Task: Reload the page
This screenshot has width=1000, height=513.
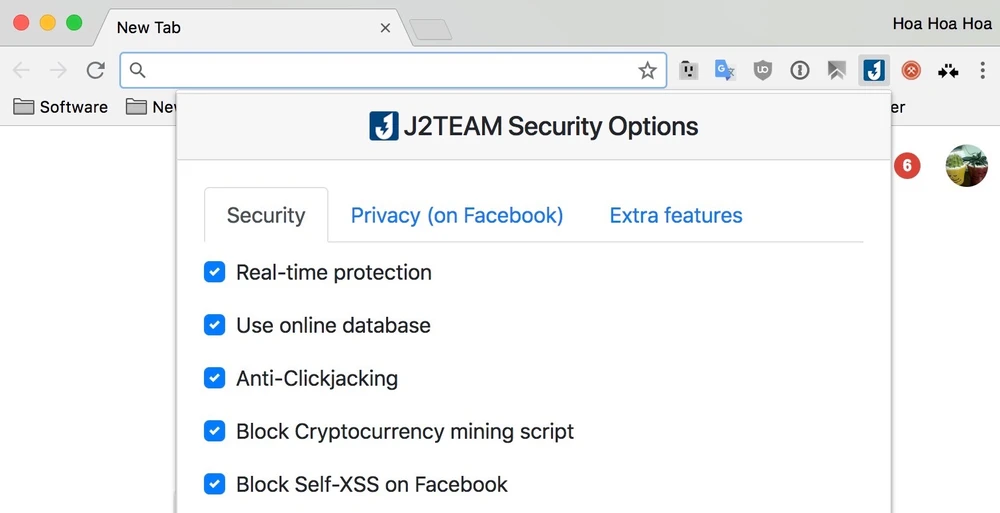Action: [96, 70]
